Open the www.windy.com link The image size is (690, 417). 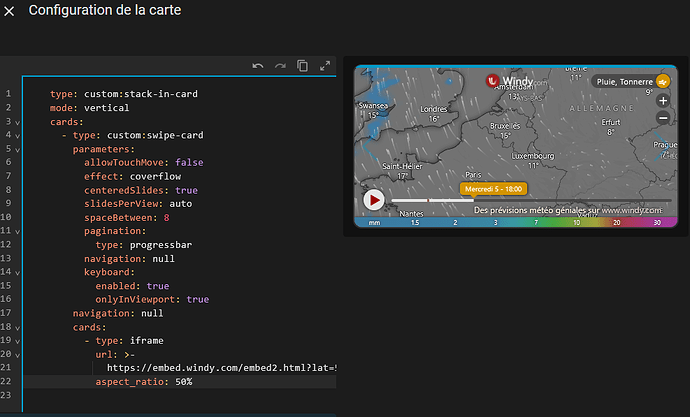point(631,211)
